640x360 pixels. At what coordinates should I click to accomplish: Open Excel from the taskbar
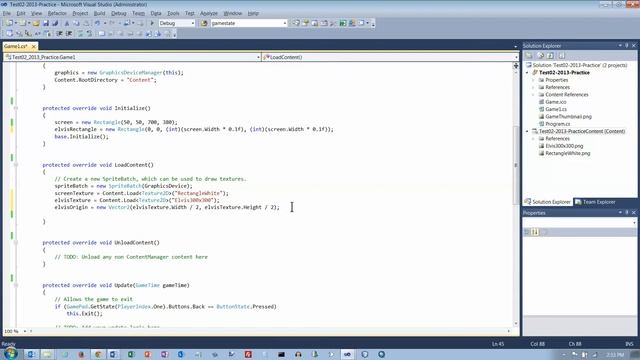click(131, 354)
